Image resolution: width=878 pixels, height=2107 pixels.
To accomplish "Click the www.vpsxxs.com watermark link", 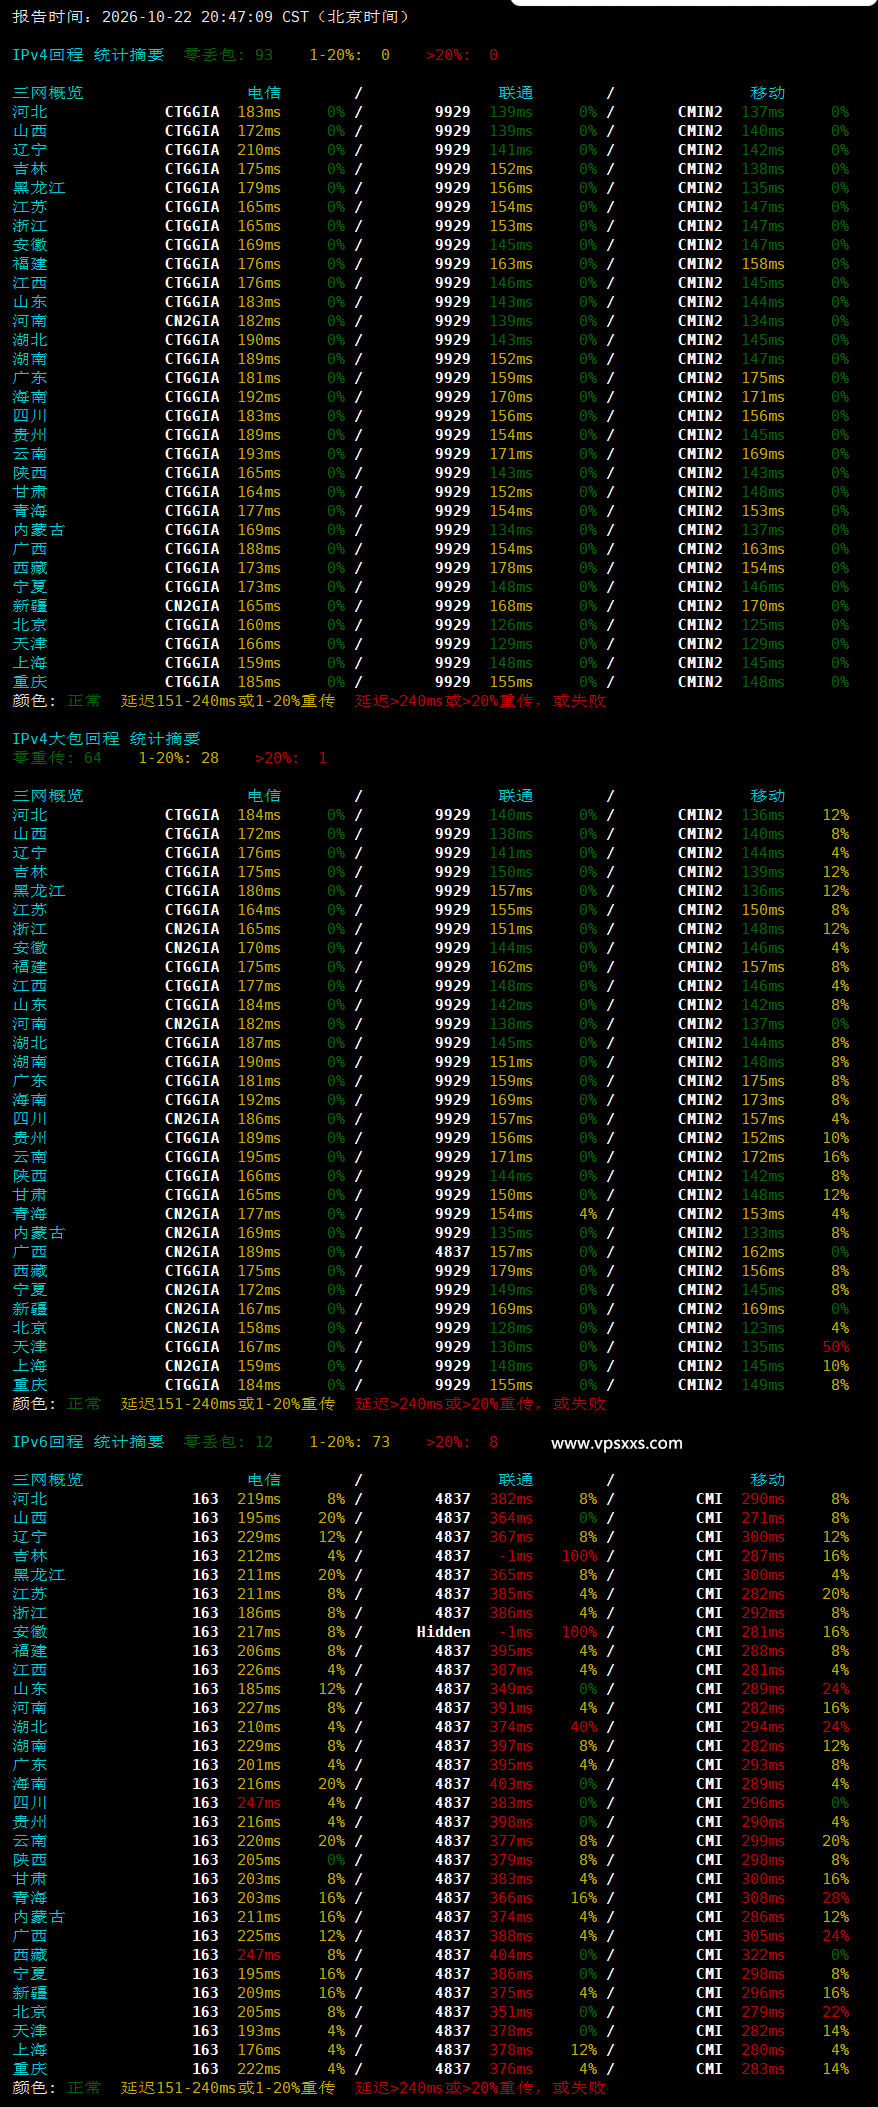I will click(617, 1443).
